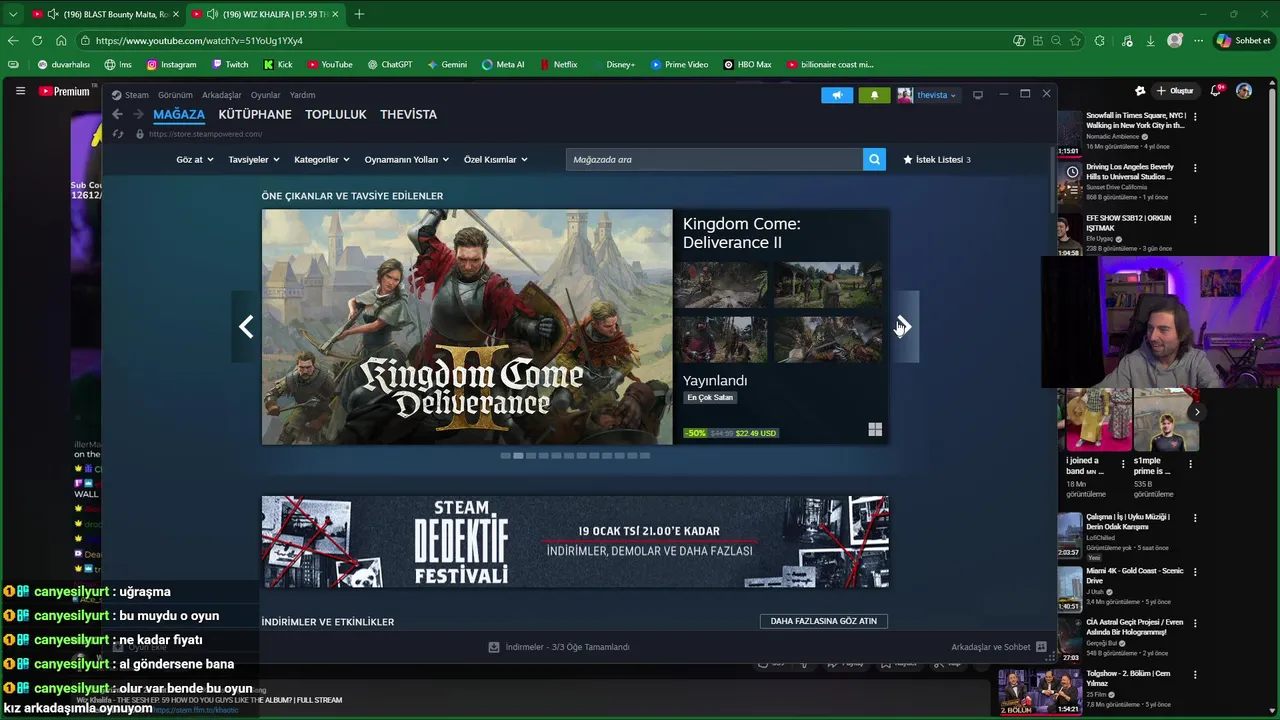This screenshot has width=1280, height=720.
Task: Click in the Mağazada ara search field
Action: [x=714, y=159]
